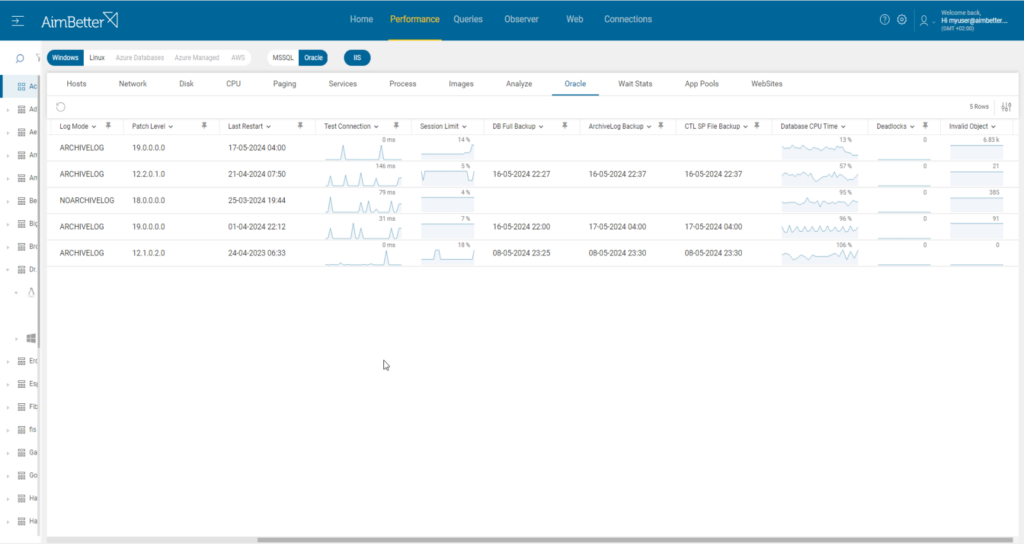Image resolution: width=1024 pixels, height=544 pixels.
Task: Open the user profile icon
Action: tap(923, 21)
